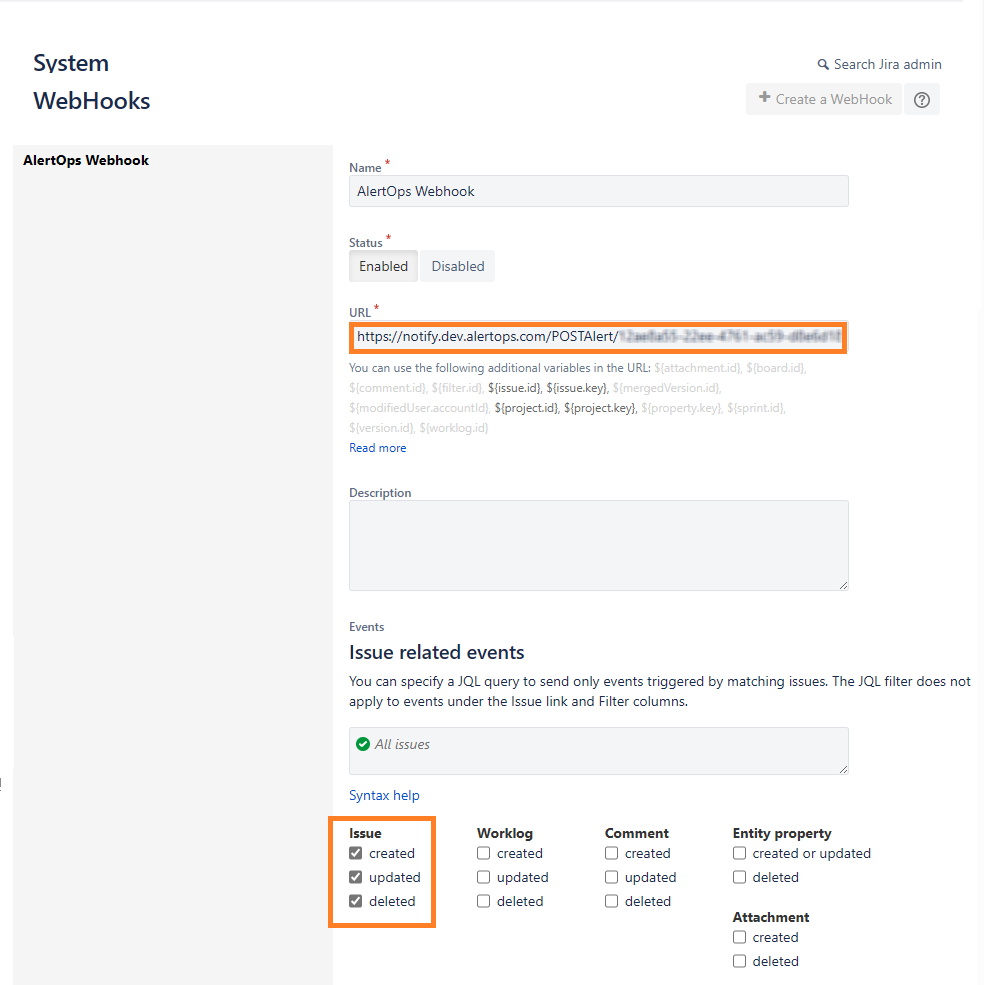This screenshot has height=985, width=984.
Task: Check the Attachment deleted checkbox
Action: 740,961
